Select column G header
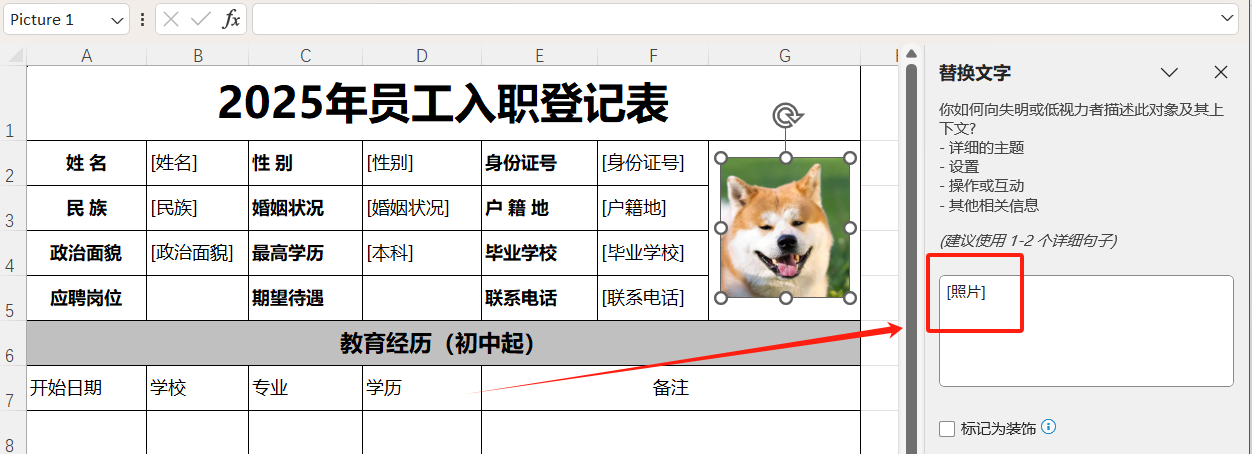 point(784,56)
